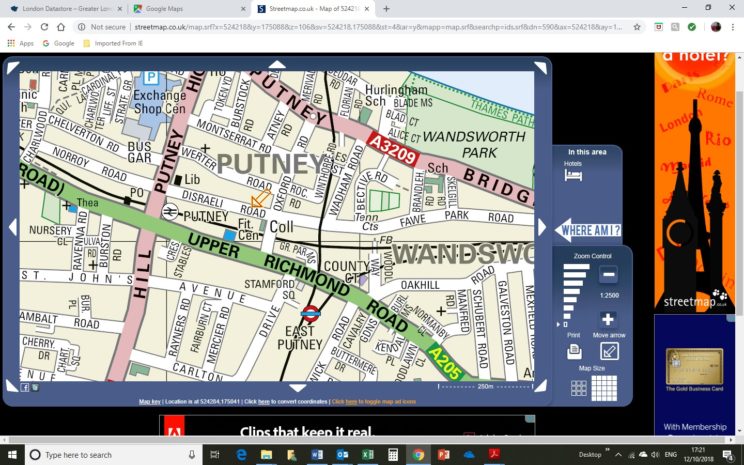744x465 pixels.
Task: Pan map diagonally using top-right corner arrow
Action: [x=541, y=67]
